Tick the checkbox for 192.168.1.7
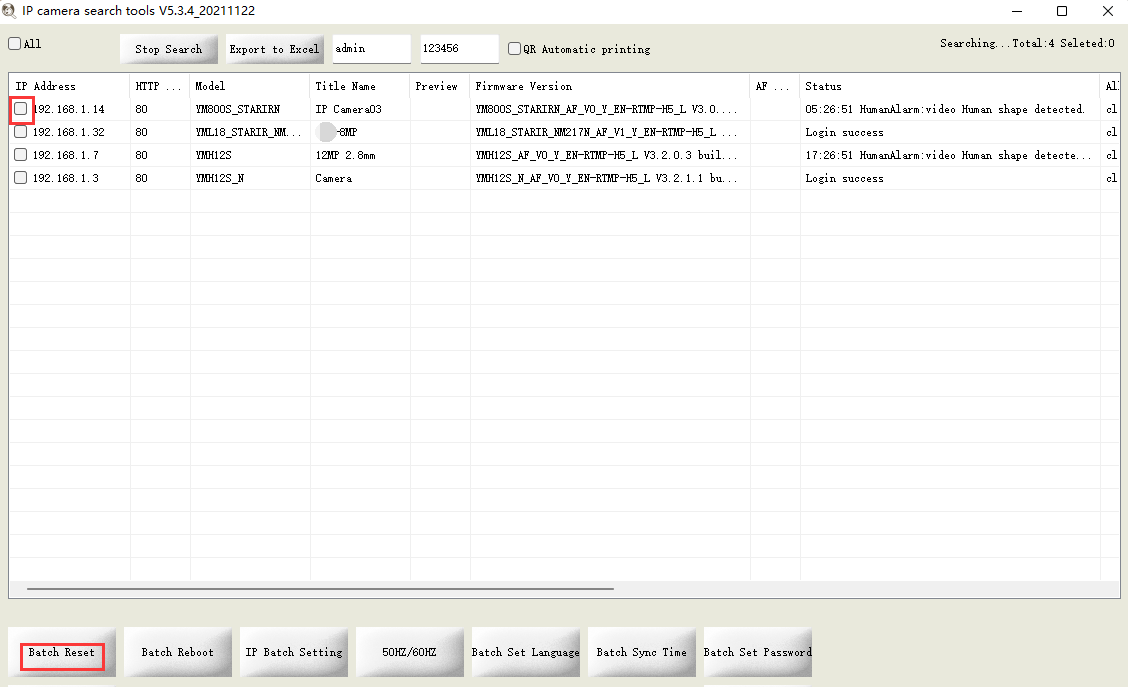 tap(21, 155)
